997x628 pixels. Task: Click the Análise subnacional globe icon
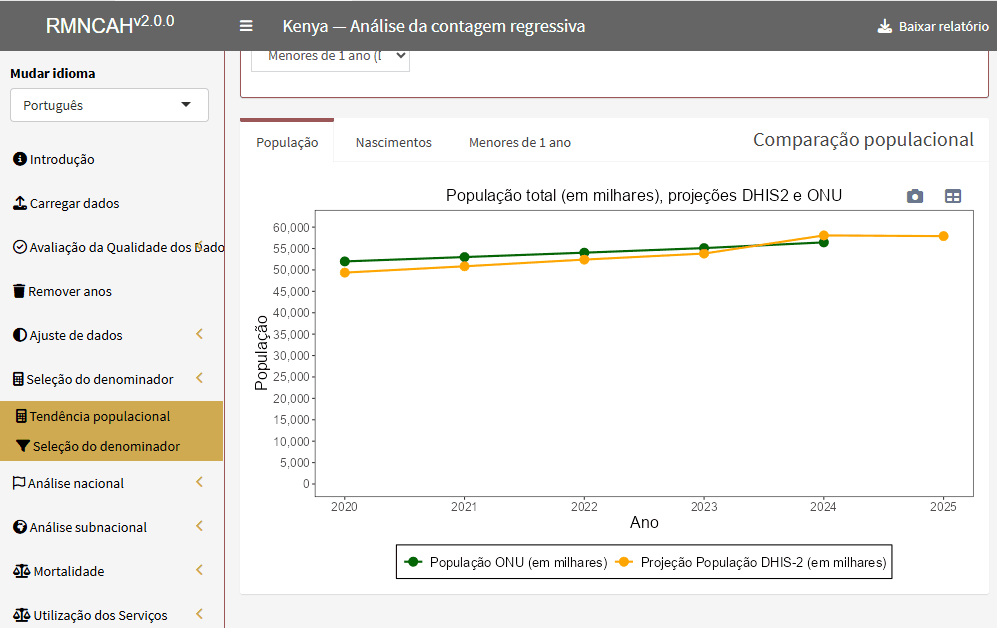coord(20,527)
